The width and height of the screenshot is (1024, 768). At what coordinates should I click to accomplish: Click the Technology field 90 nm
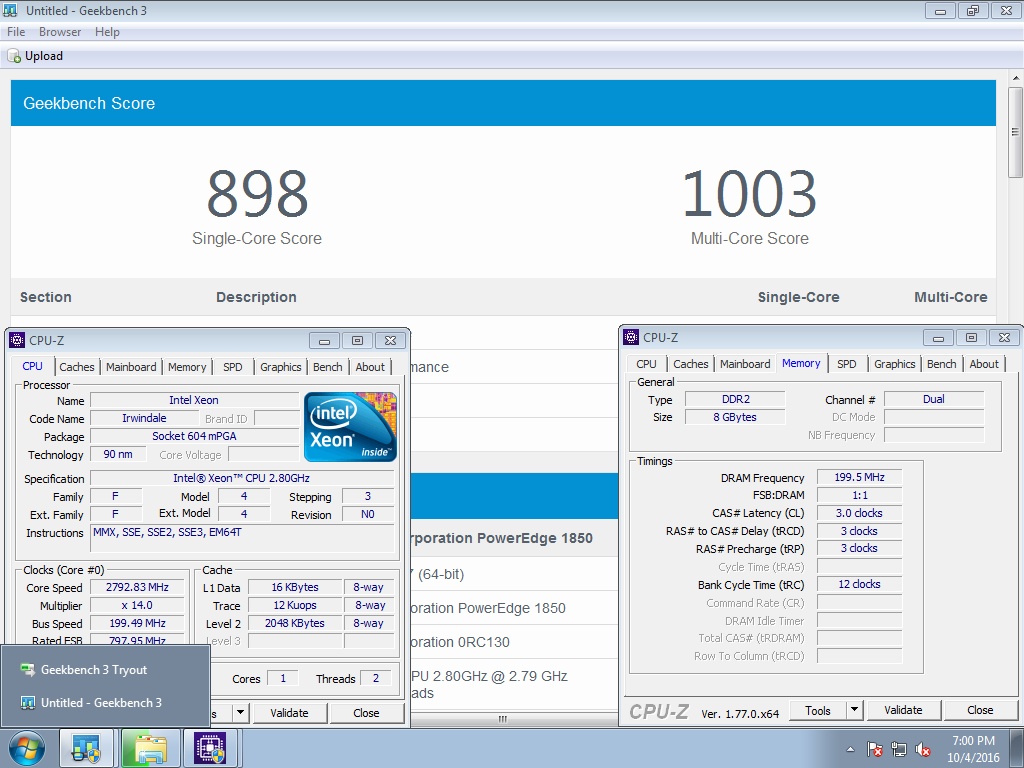click(118, 454)
